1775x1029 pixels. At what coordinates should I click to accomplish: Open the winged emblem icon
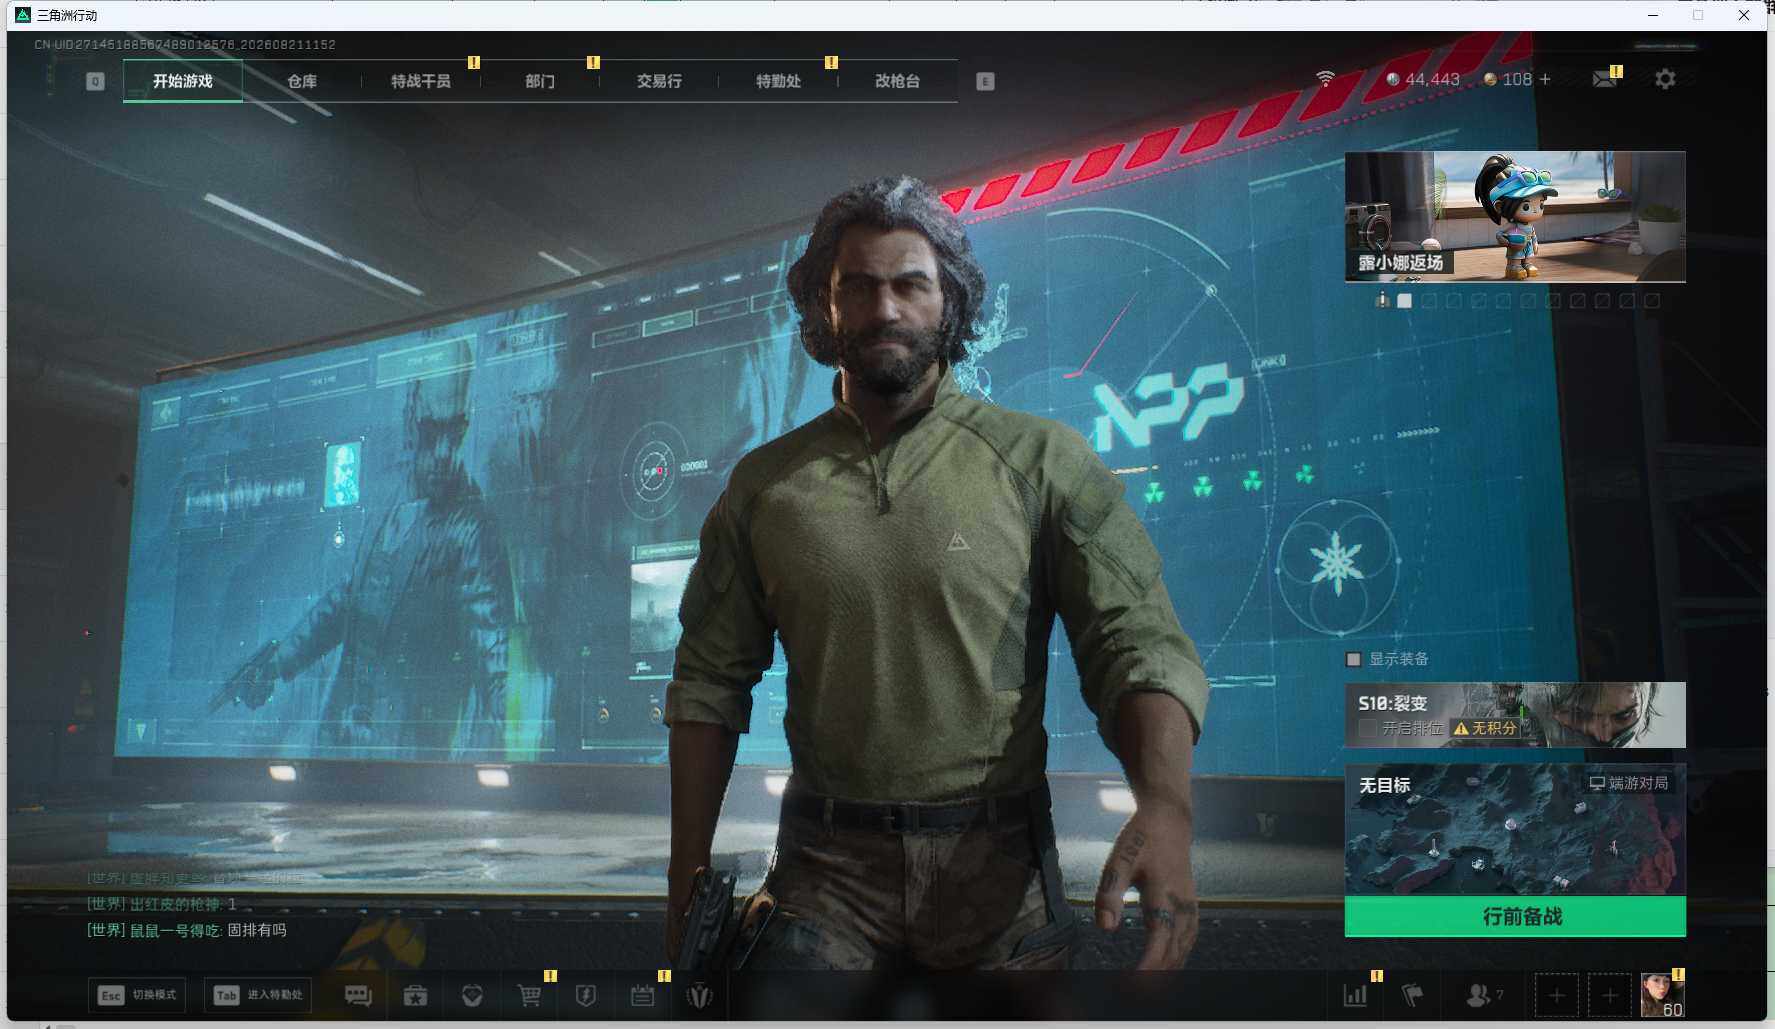[700, 995]
